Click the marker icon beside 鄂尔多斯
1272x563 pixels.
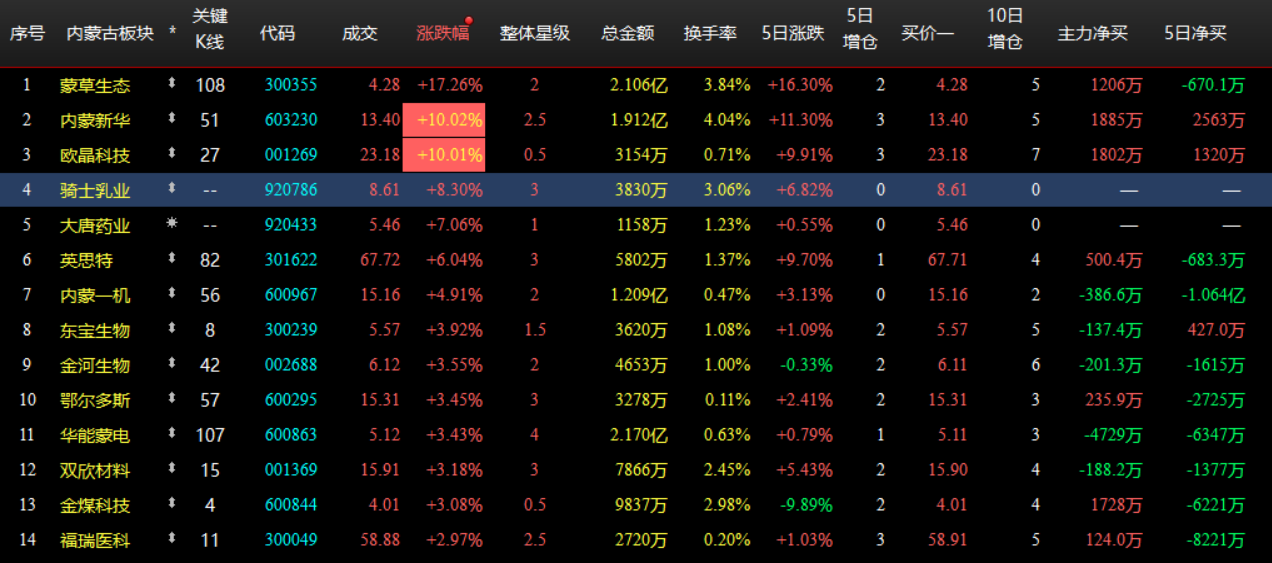[x=172, y=399]
